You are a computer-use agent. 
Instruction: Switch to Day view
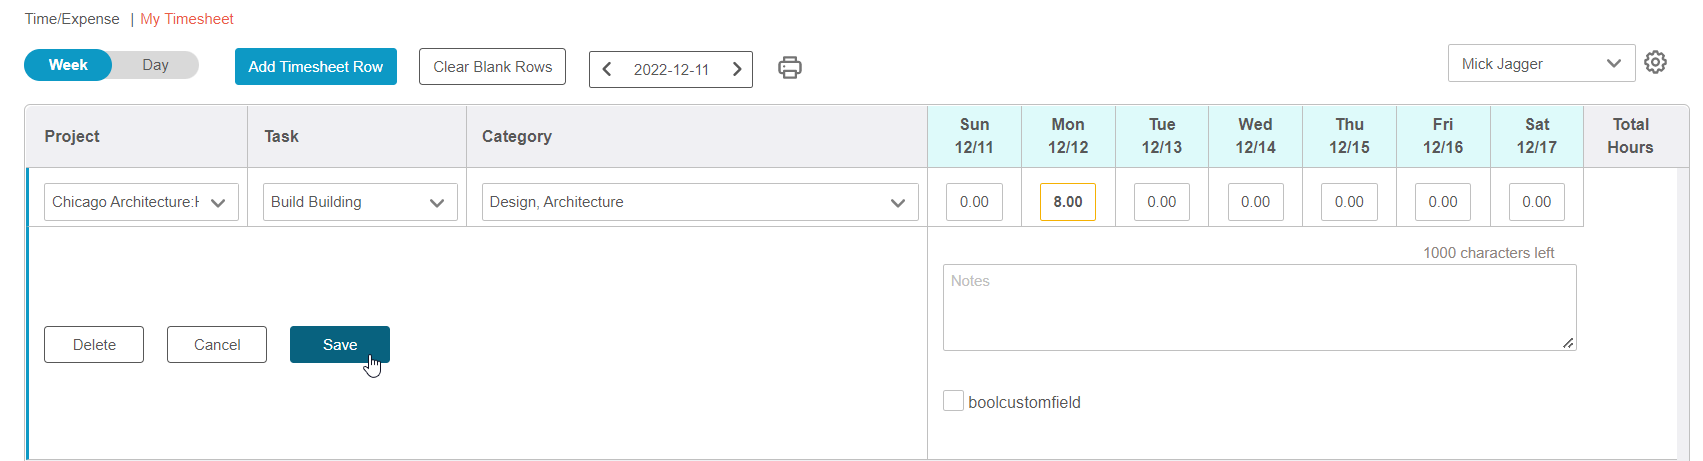(x=155, y=65)
